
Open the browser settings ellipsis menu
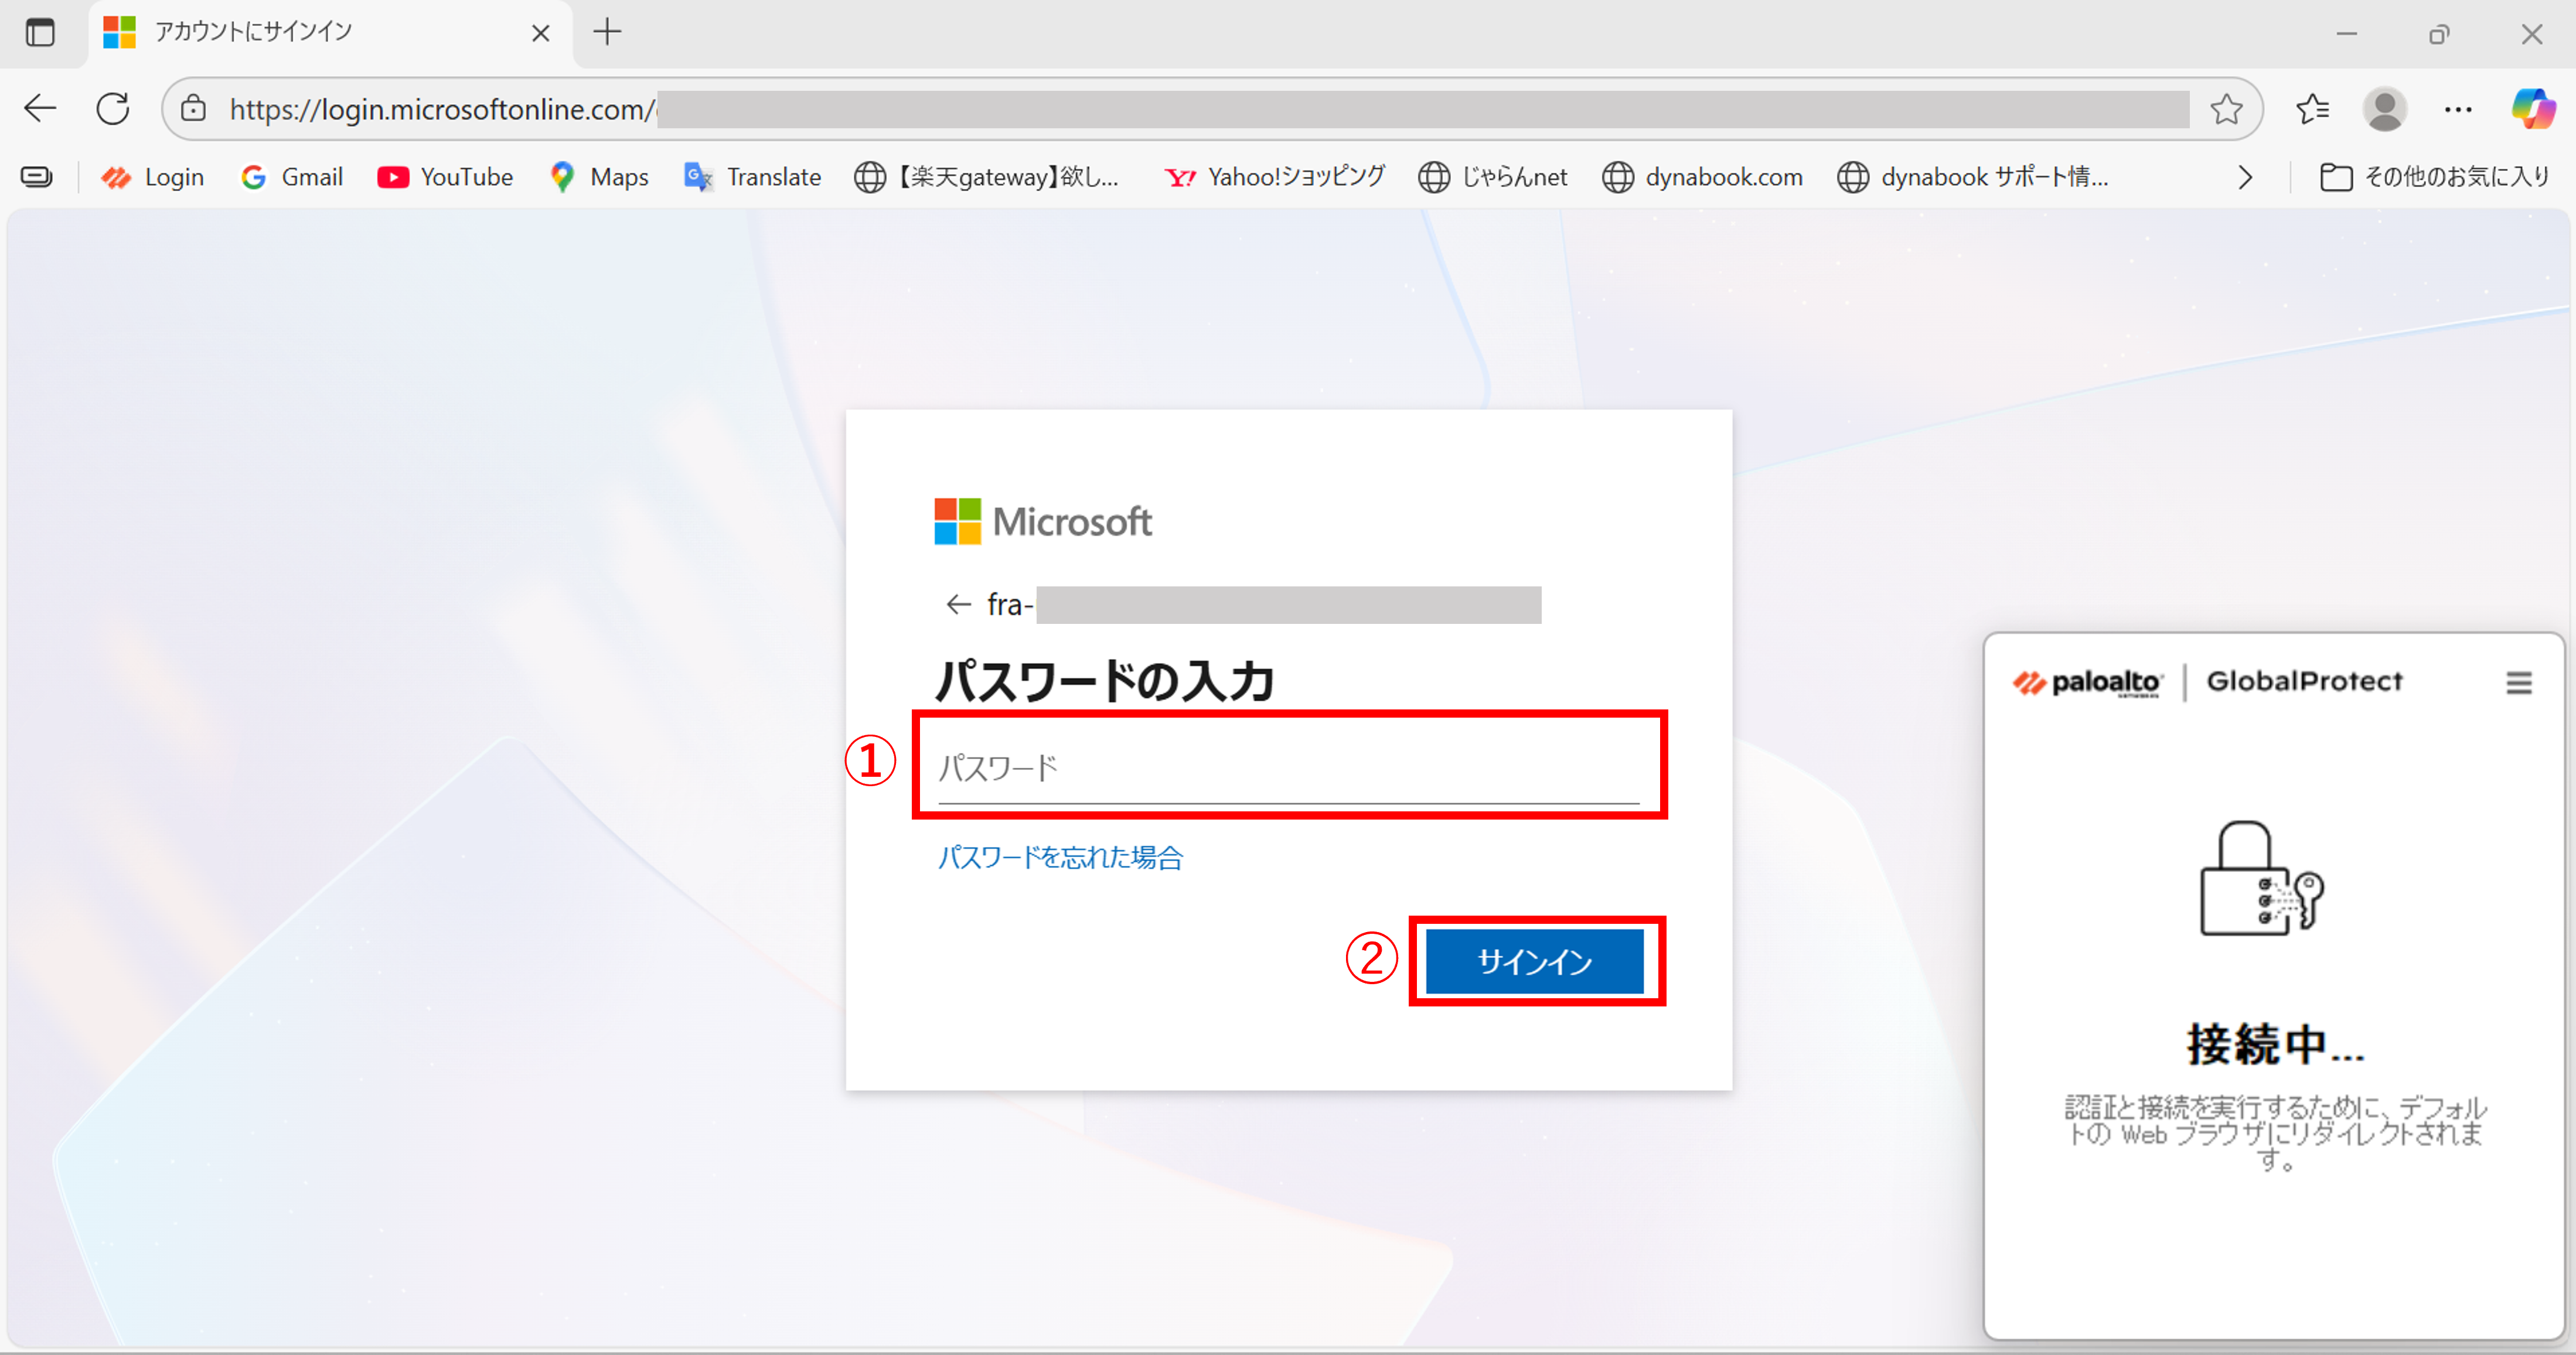click(2457, 109)
